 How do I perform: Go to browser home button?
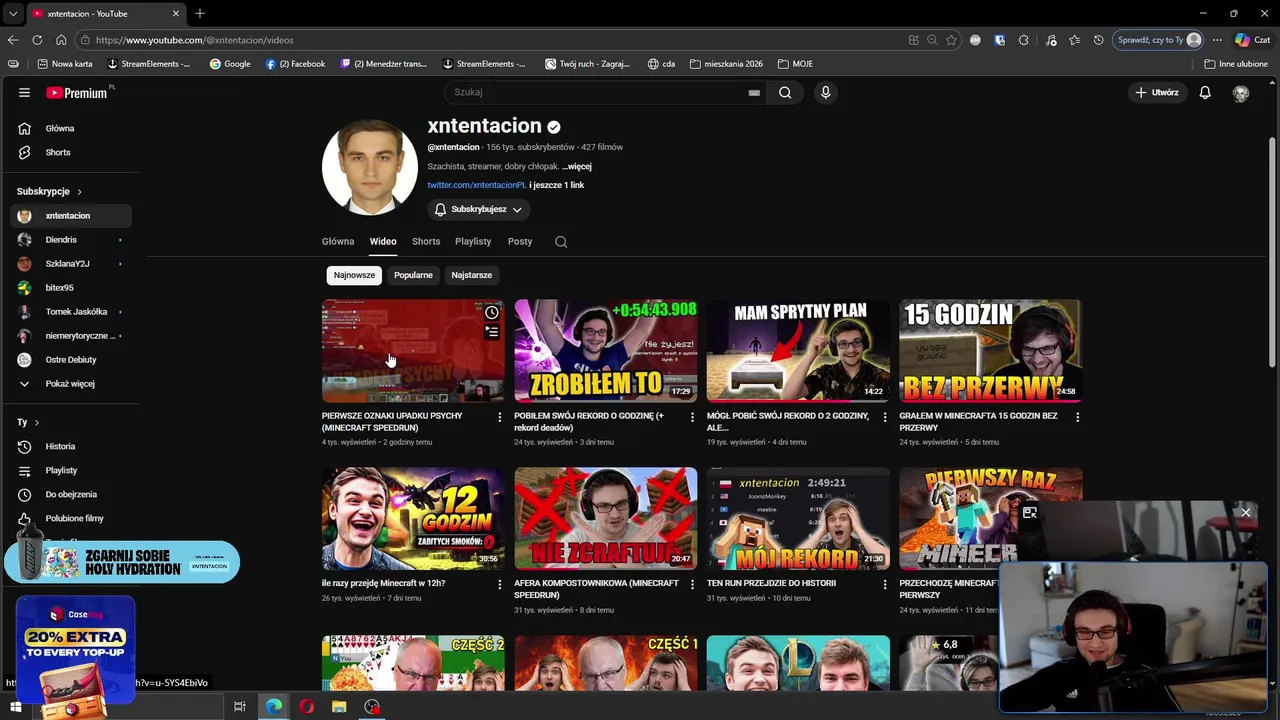61,40
